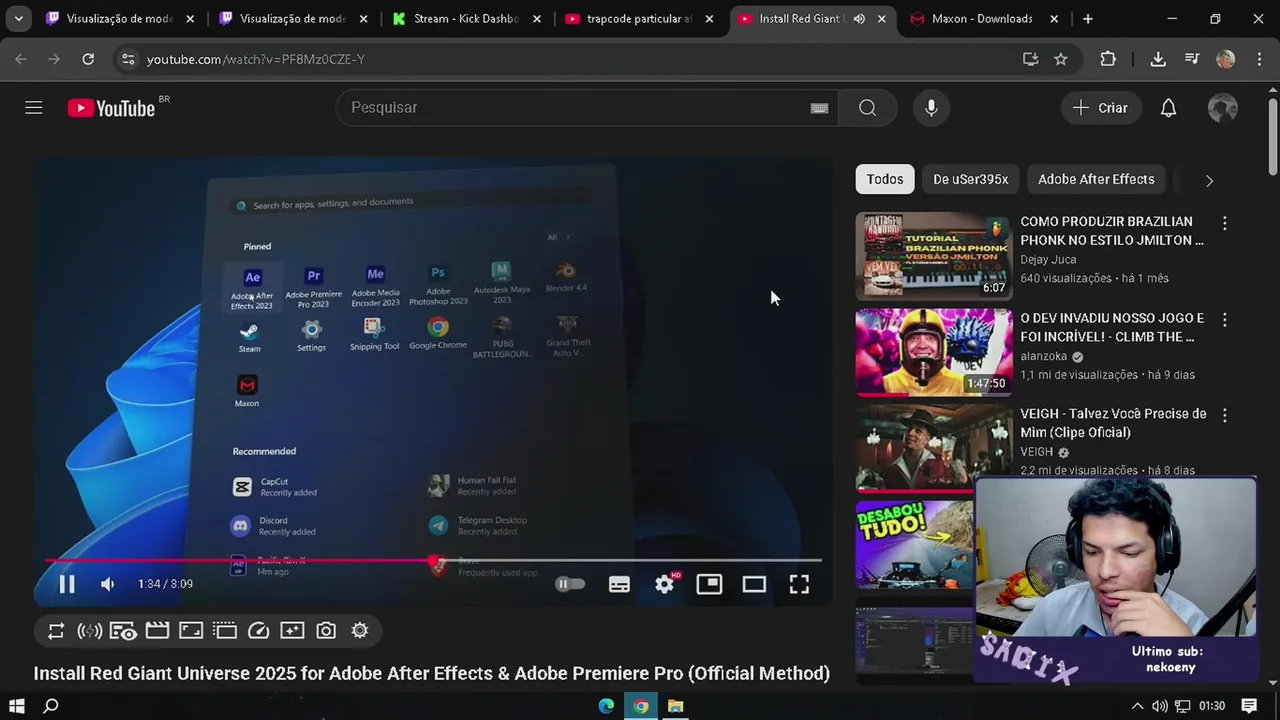
Task: Open a new browser tab
Action: [1088, 19]
